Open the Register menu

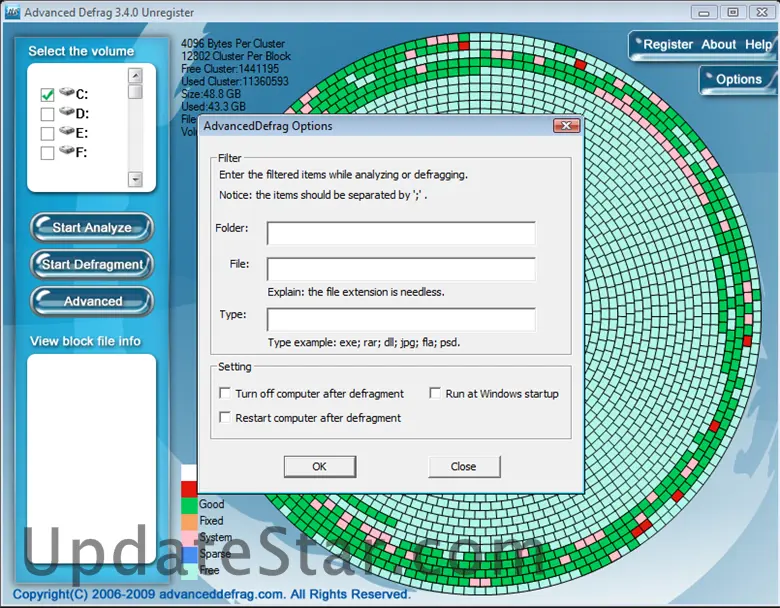click(668, 45)
